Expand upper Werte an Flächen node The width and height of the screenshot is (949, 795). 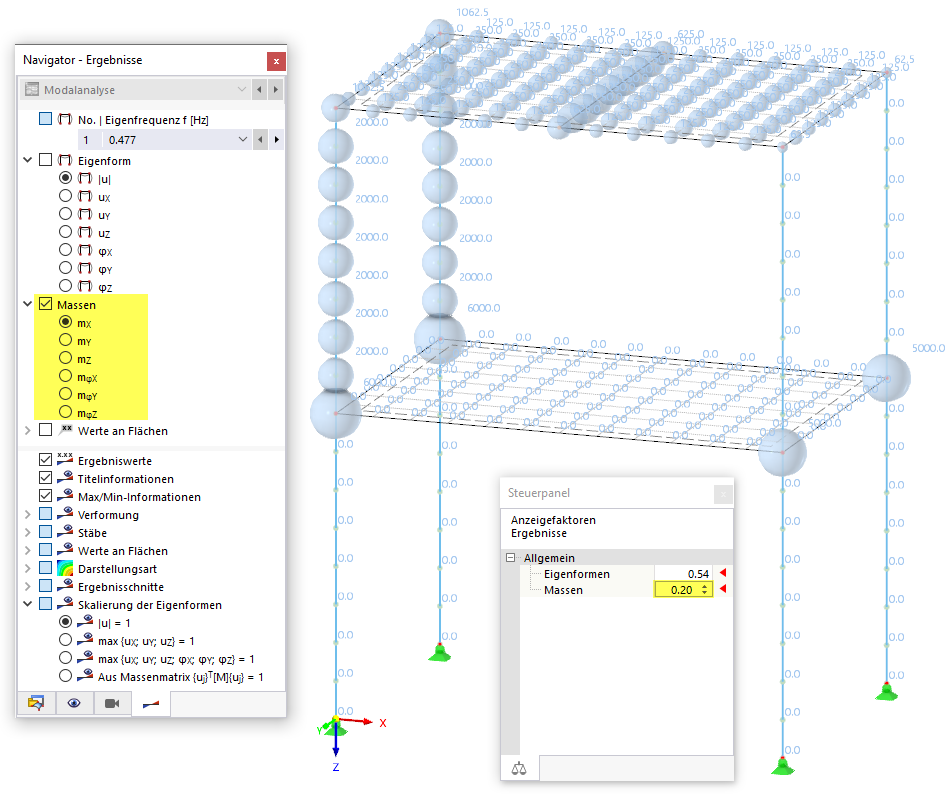pyautogui.click(x=27, y=430)
